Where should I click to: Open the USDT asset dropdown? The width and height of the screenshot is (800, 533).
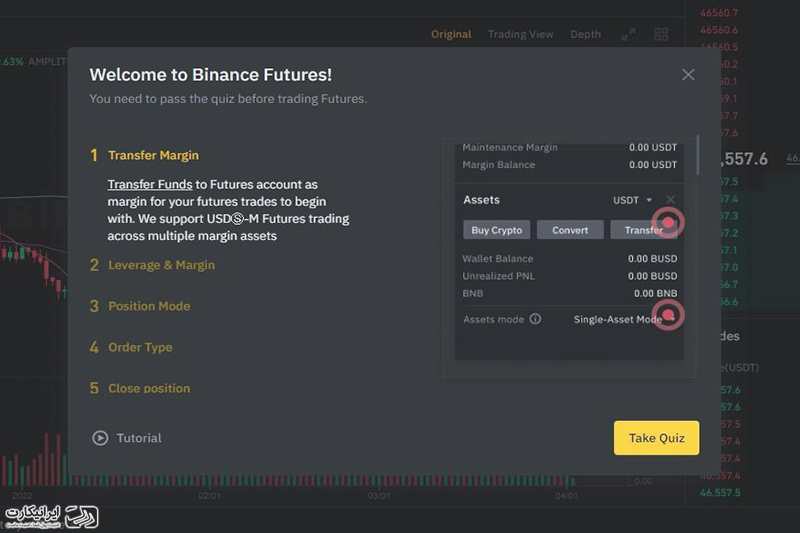click(x=632, y=200)
